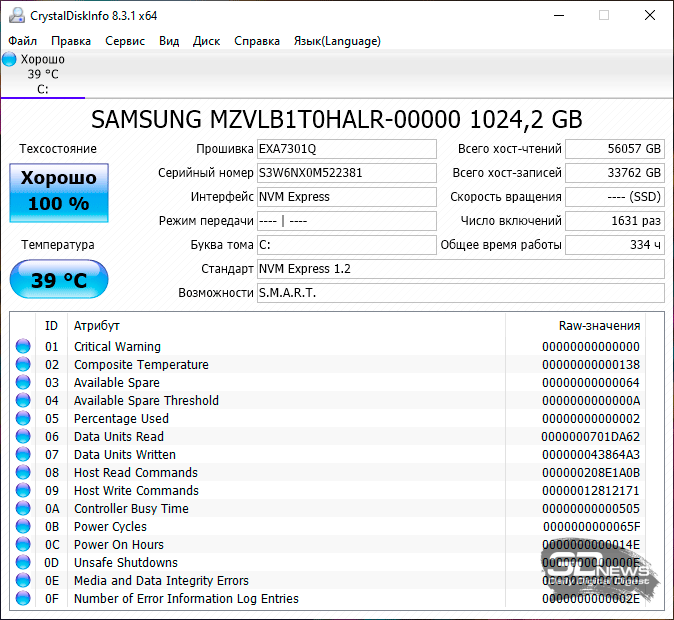The height and width of the screenshot is (620, 674).
Task: Click status icon for Number of Error Information Log Entries
Action: point(23,599)
